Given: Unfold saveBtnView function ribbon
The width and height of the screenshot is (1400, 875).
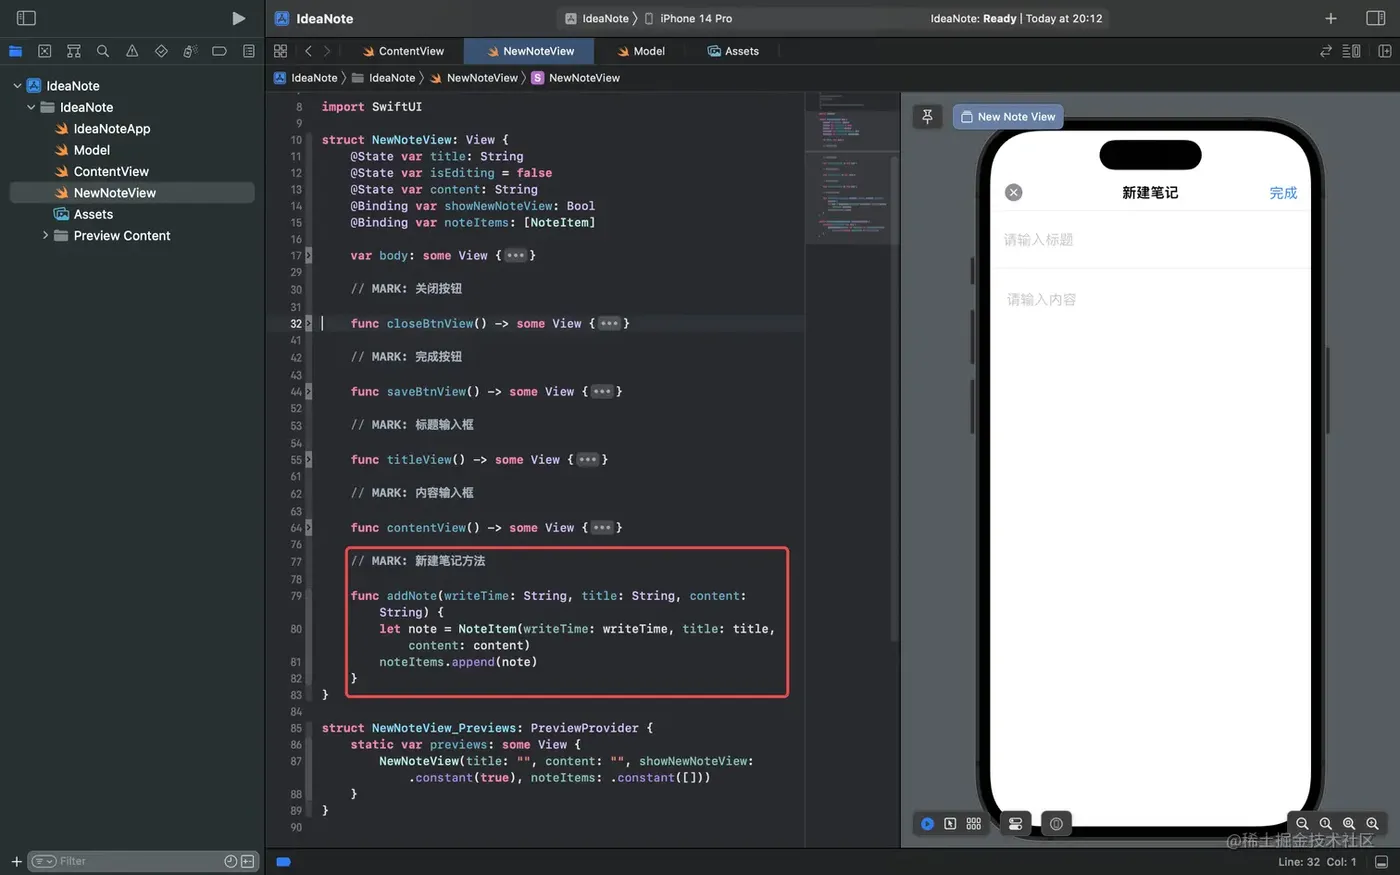Looking at the screenshot, I should click(308, 392).
